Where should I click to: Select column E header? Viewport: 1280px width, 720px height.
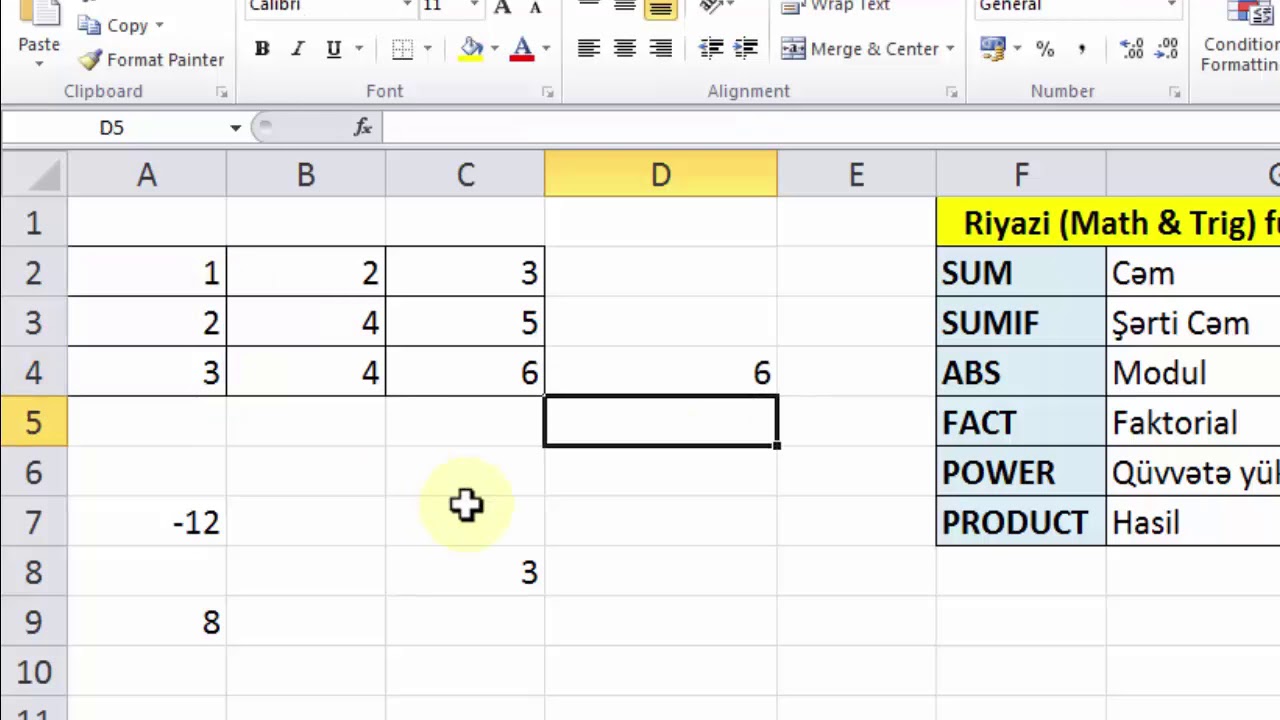857,175
